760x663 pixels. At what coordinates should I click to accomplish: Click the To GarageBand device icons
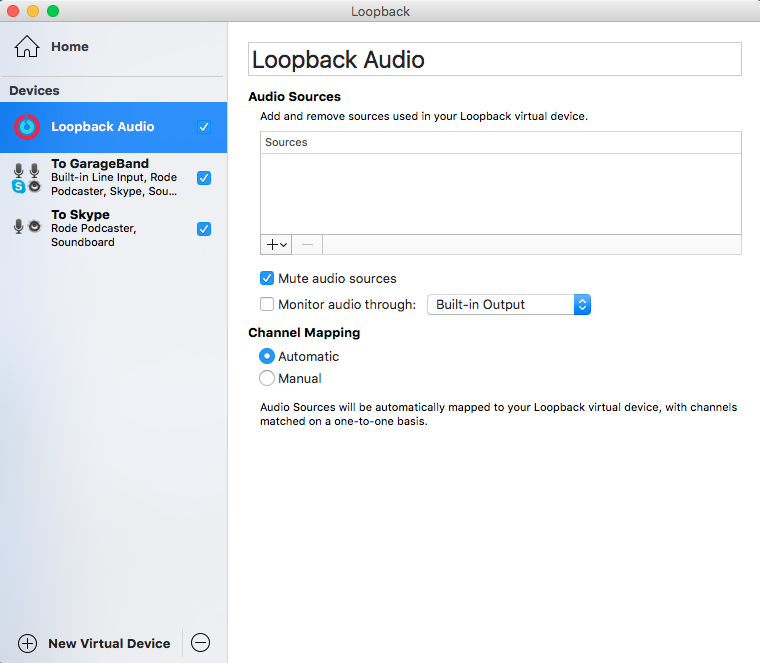27,178
